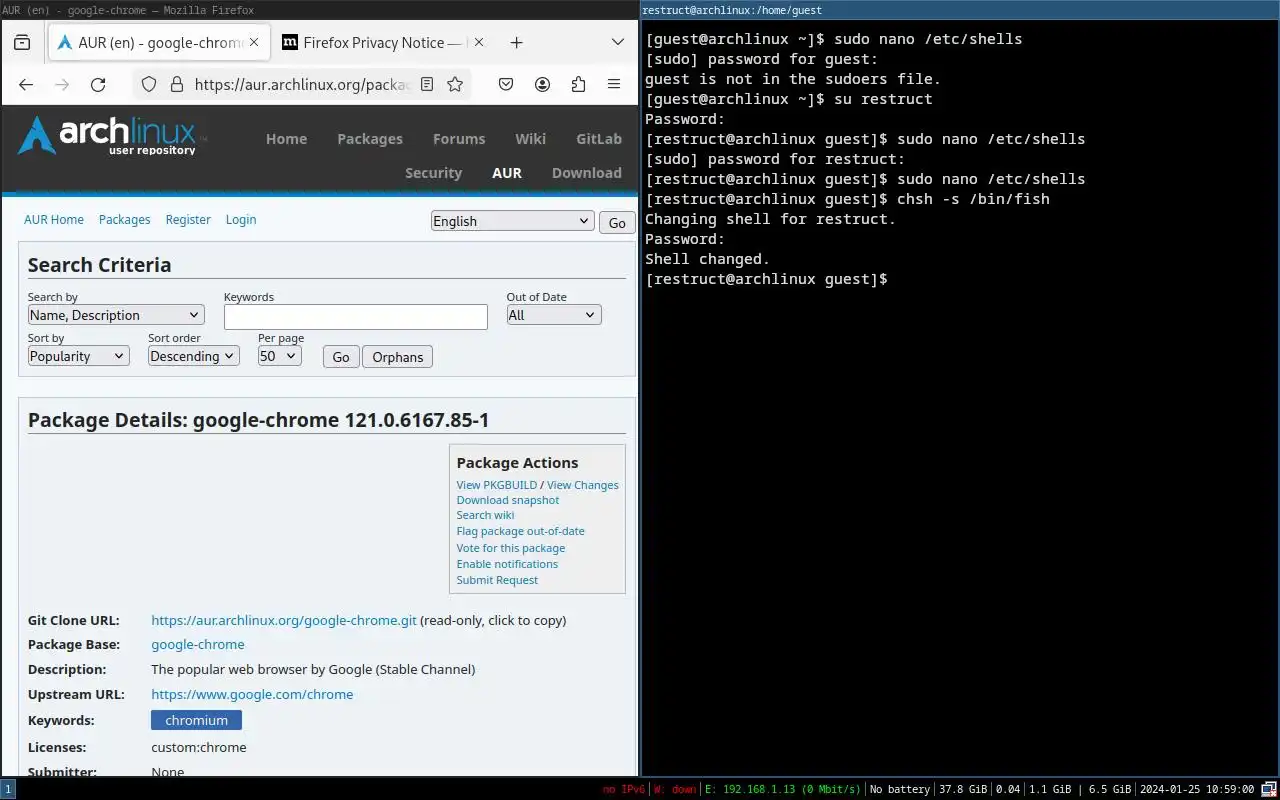The height and width of the screenshot is (800, 1280).
Task: Open Forums in Arch navigation
Action: pyautogui.click(x=459, y=139)
